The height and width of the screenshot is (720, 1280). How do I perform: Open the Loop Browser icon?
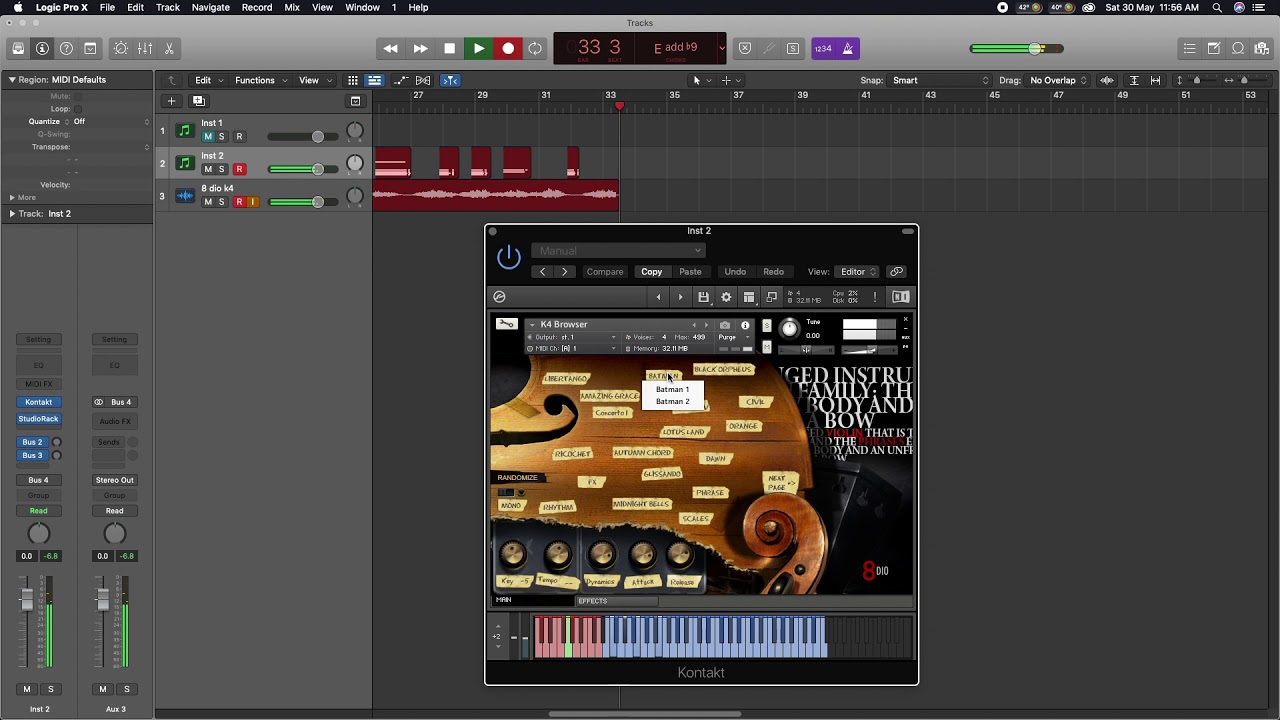click(1238, 48)
